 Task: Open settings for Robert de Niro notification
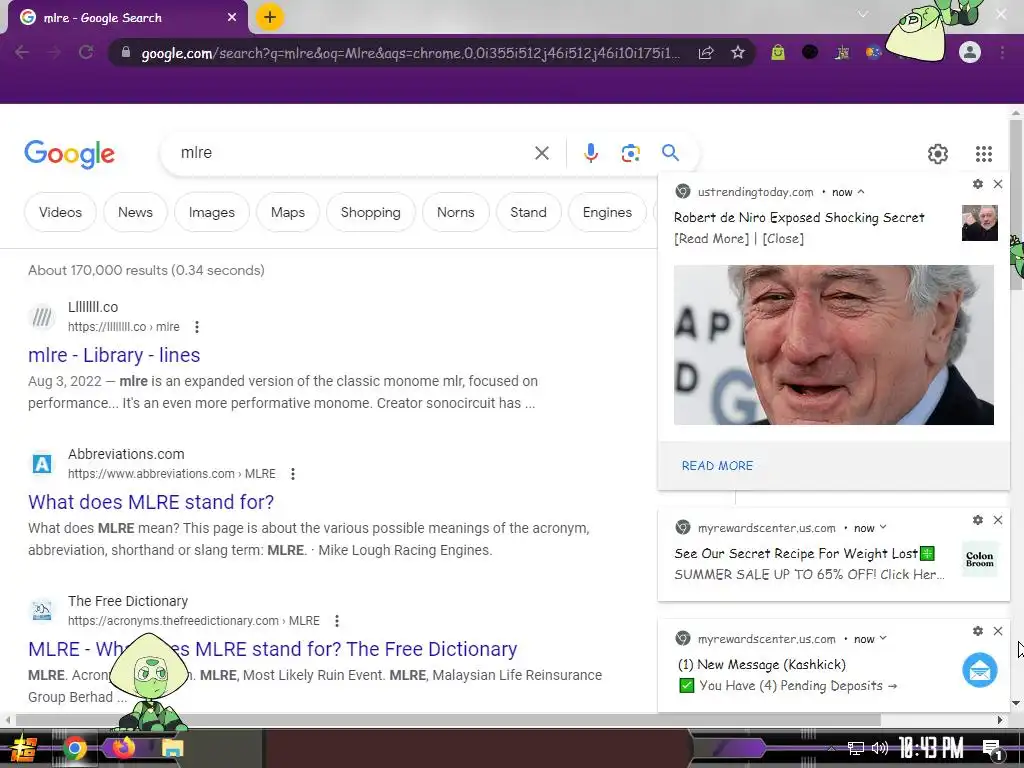[x=978, y=184]
